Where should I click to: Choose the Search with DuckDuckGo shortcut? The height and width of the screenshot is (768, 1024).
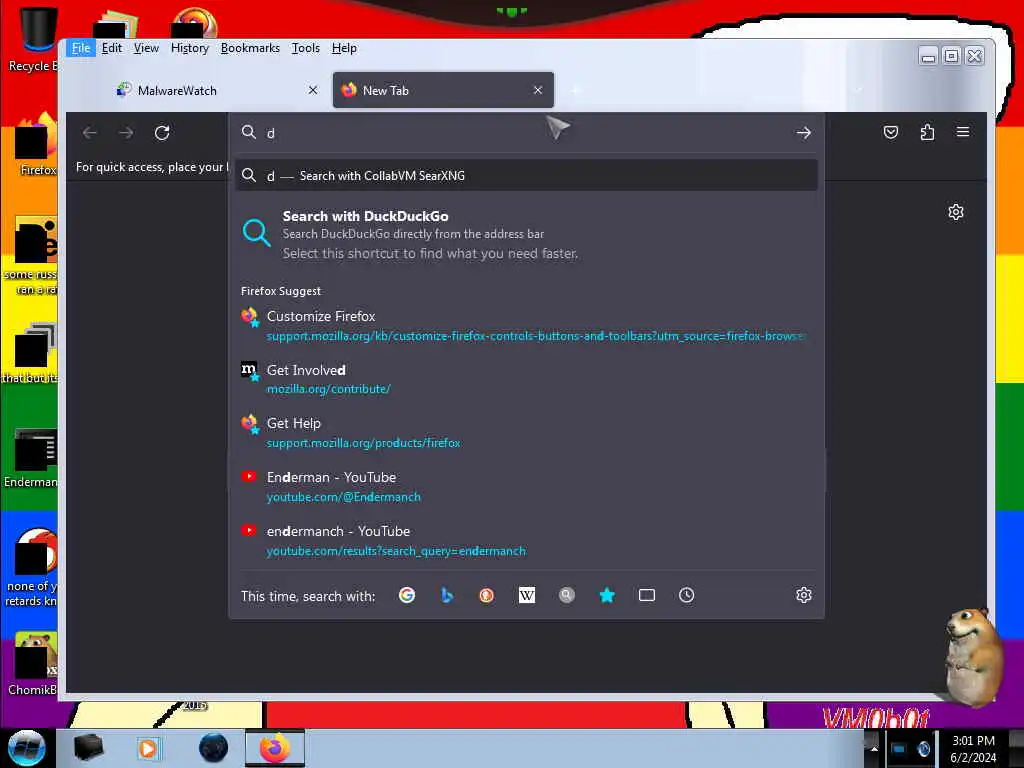click(x=526, y=233)
